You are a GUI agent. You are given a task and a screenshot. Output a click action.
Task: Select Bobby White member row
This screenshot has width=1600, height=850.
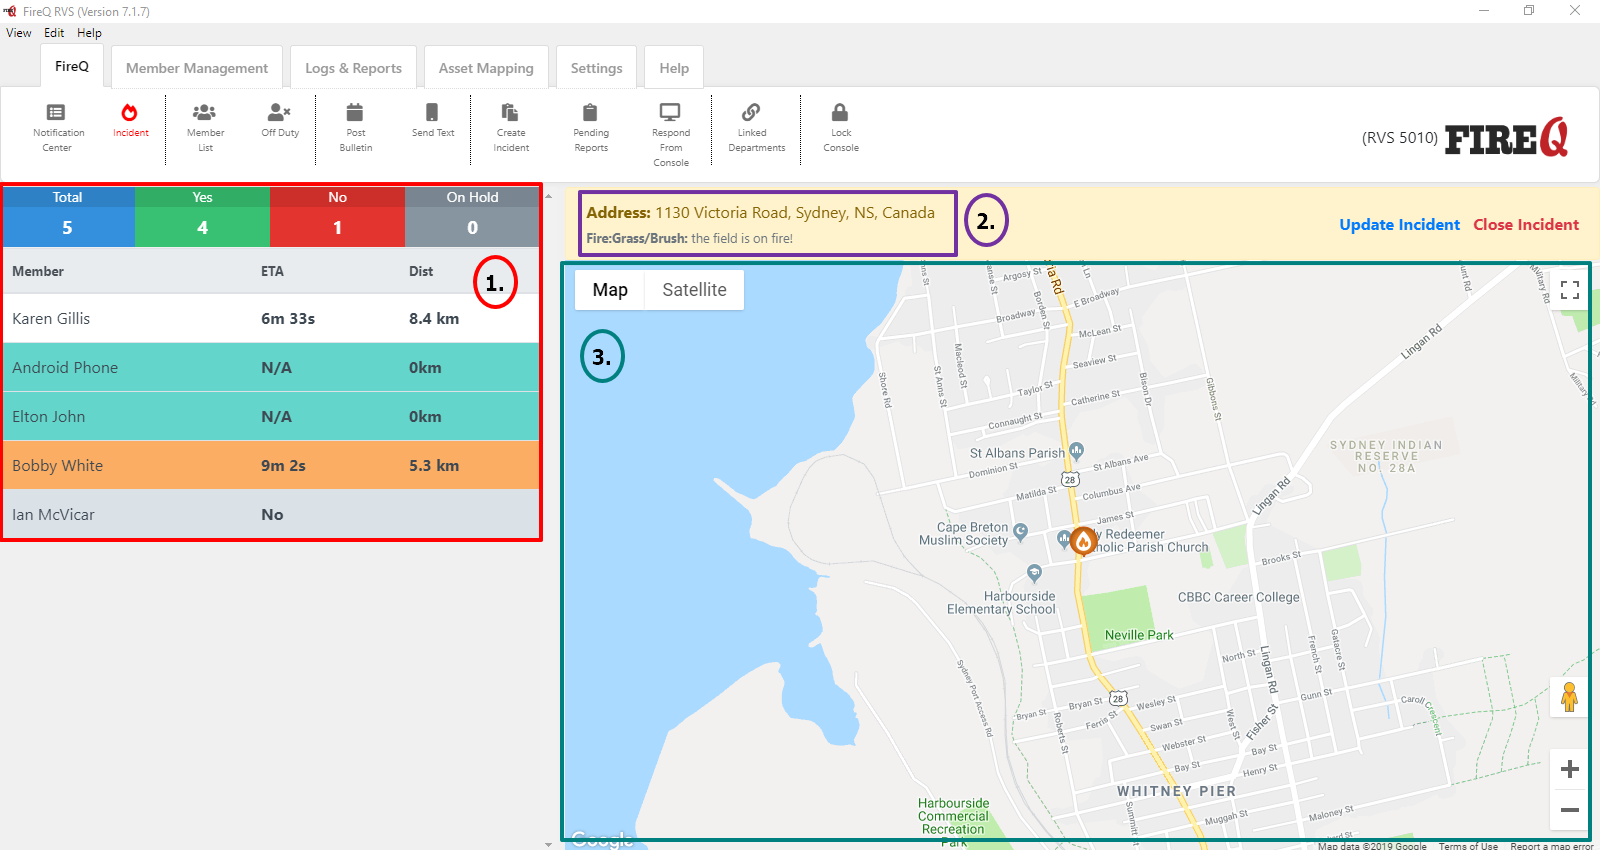(271, 465)
